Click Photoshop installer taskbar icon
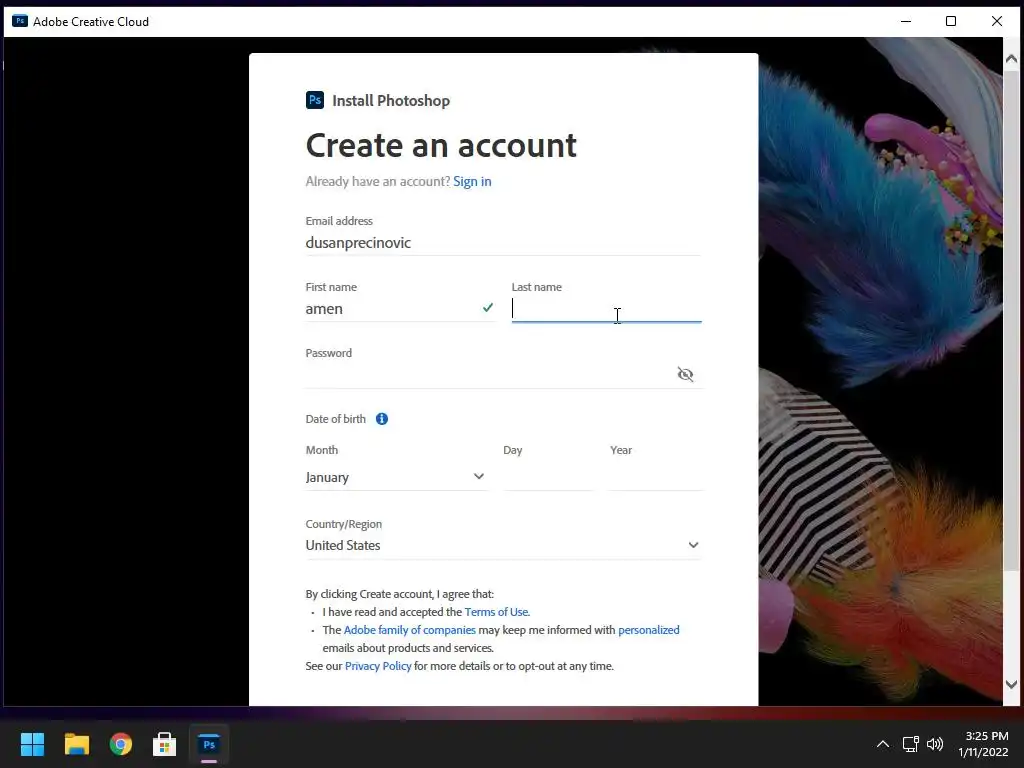This screenshot has width=1024, height=768. click(209, 744)
